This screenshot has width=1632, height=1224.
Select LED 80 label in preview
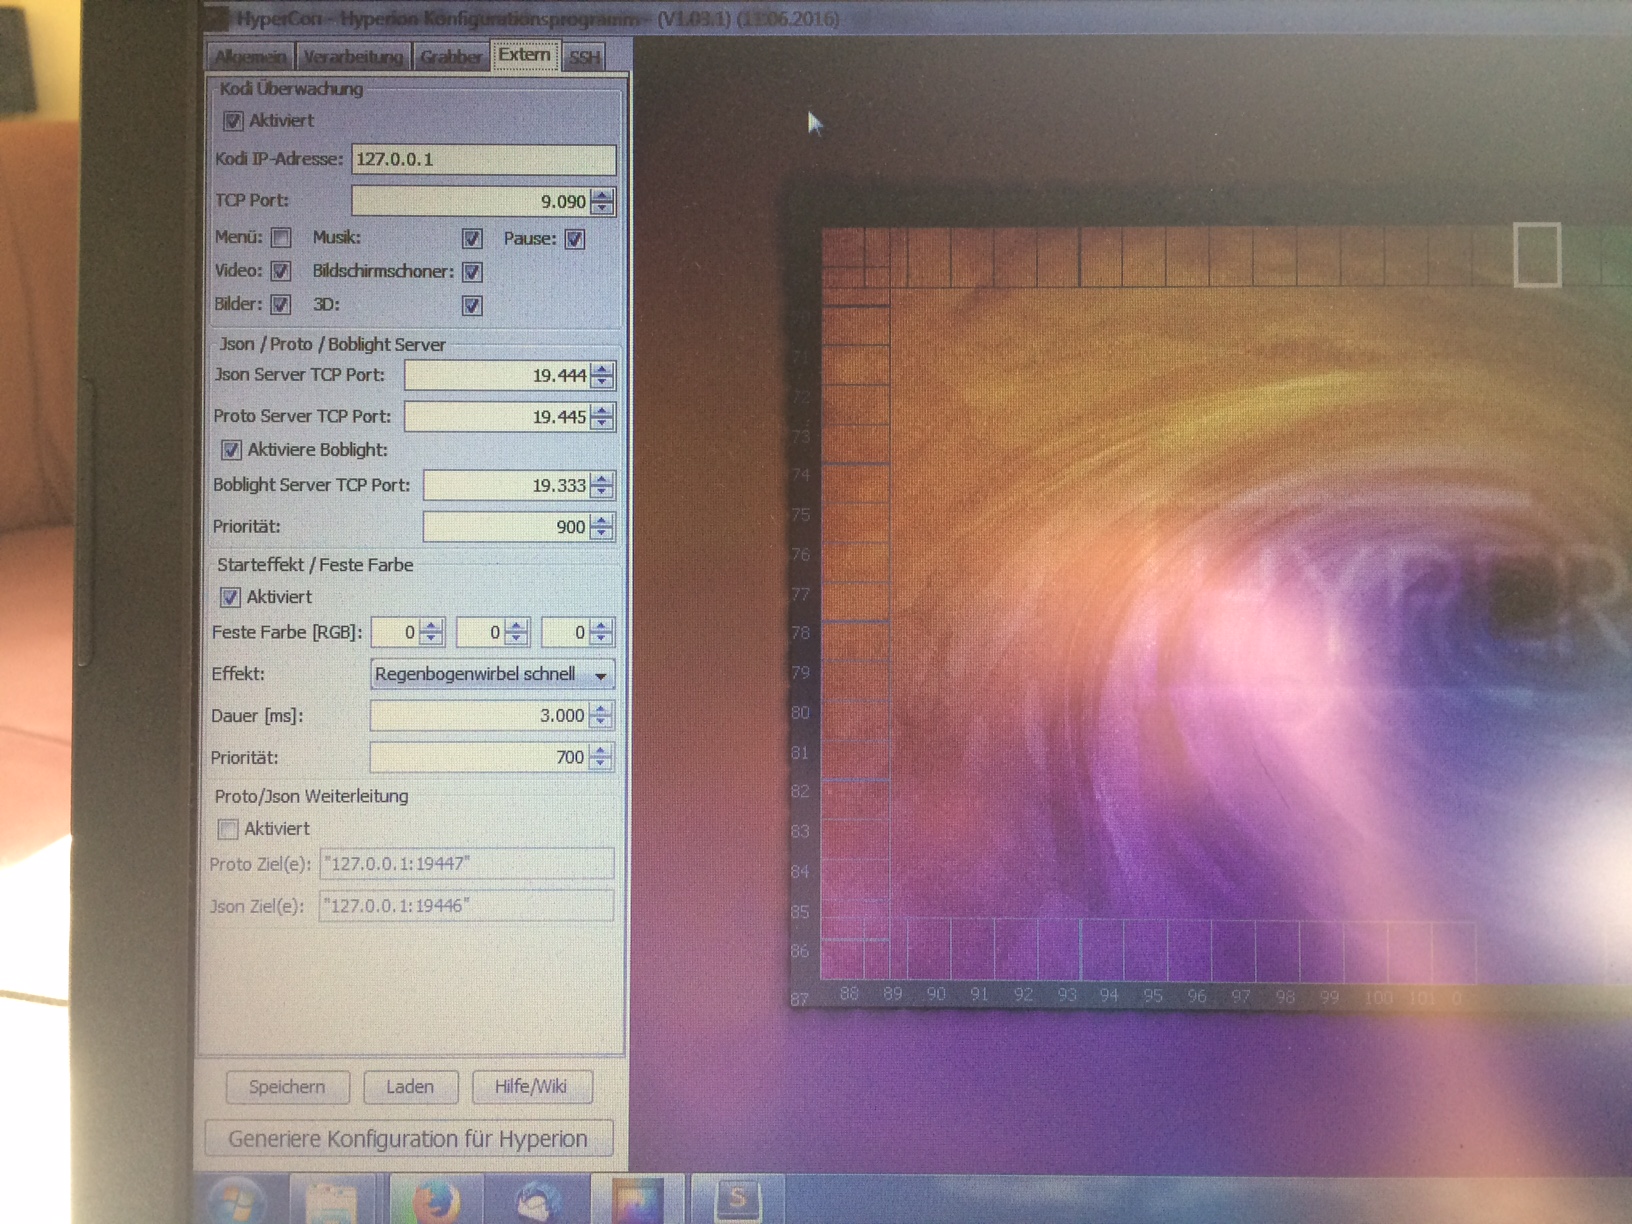(x=800, y=713)
